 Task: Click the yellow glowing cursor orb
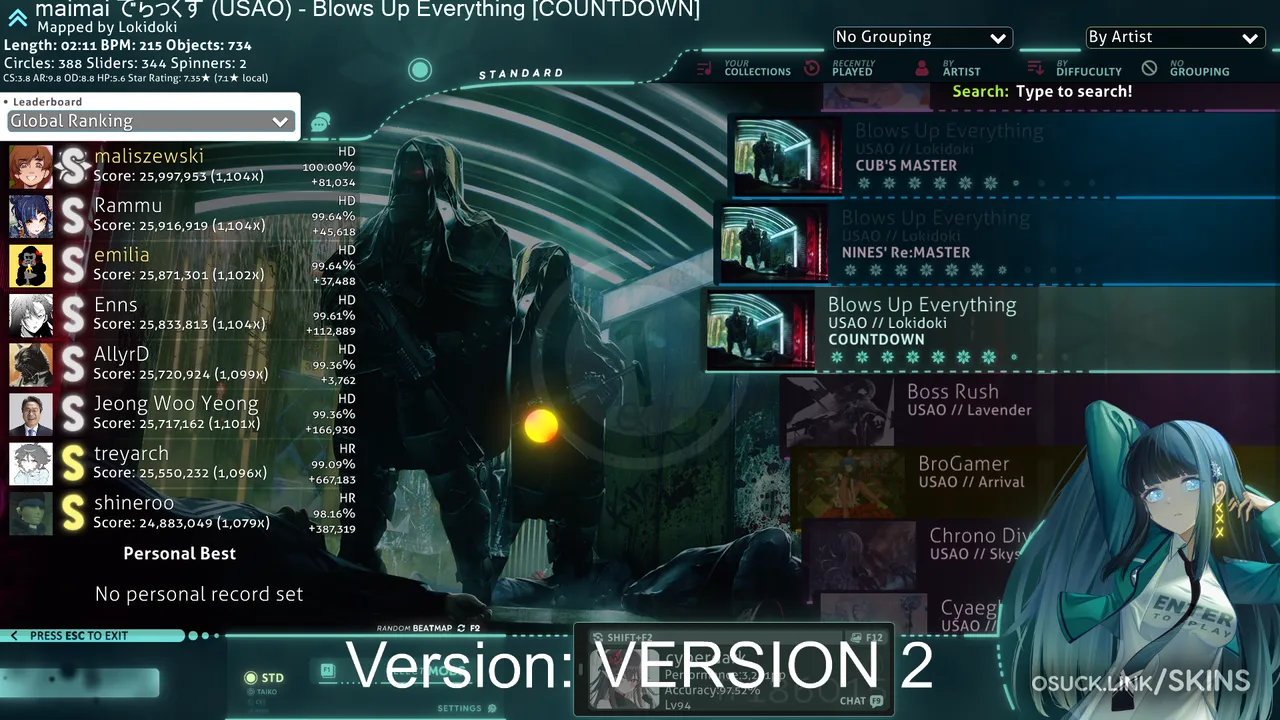click(x=541, y=426)
